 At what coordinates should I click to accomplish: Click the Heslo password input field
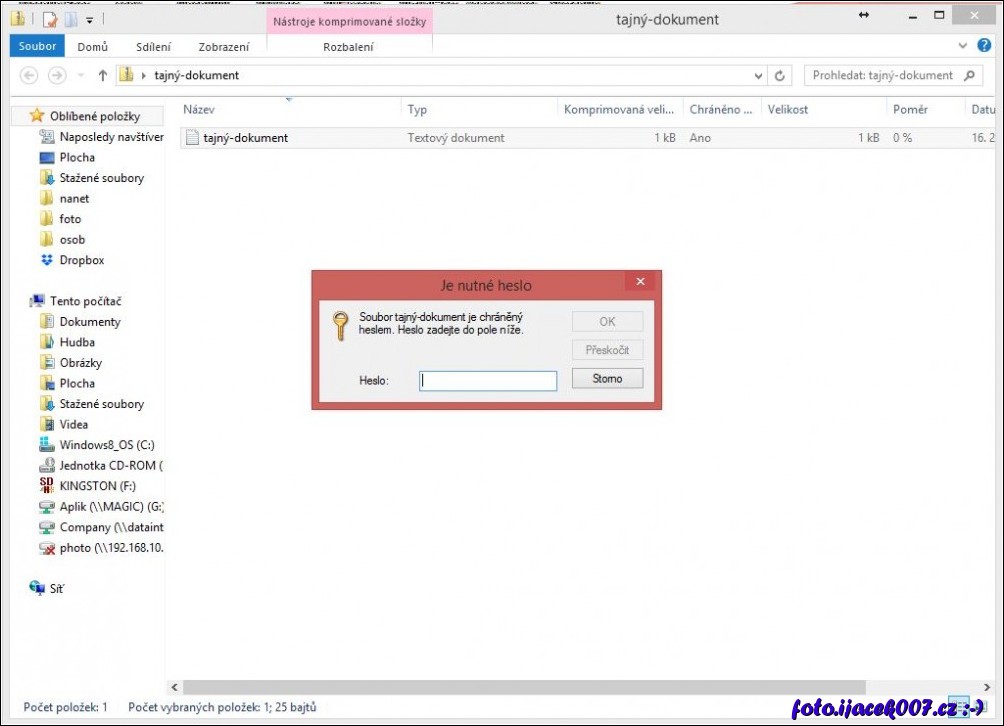pos(488,380)
